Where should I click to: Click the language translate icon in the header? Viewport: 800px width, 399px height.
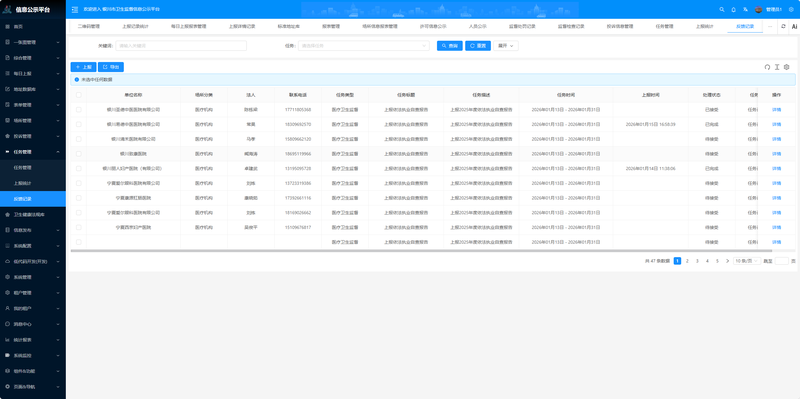[x=746, y=9]
